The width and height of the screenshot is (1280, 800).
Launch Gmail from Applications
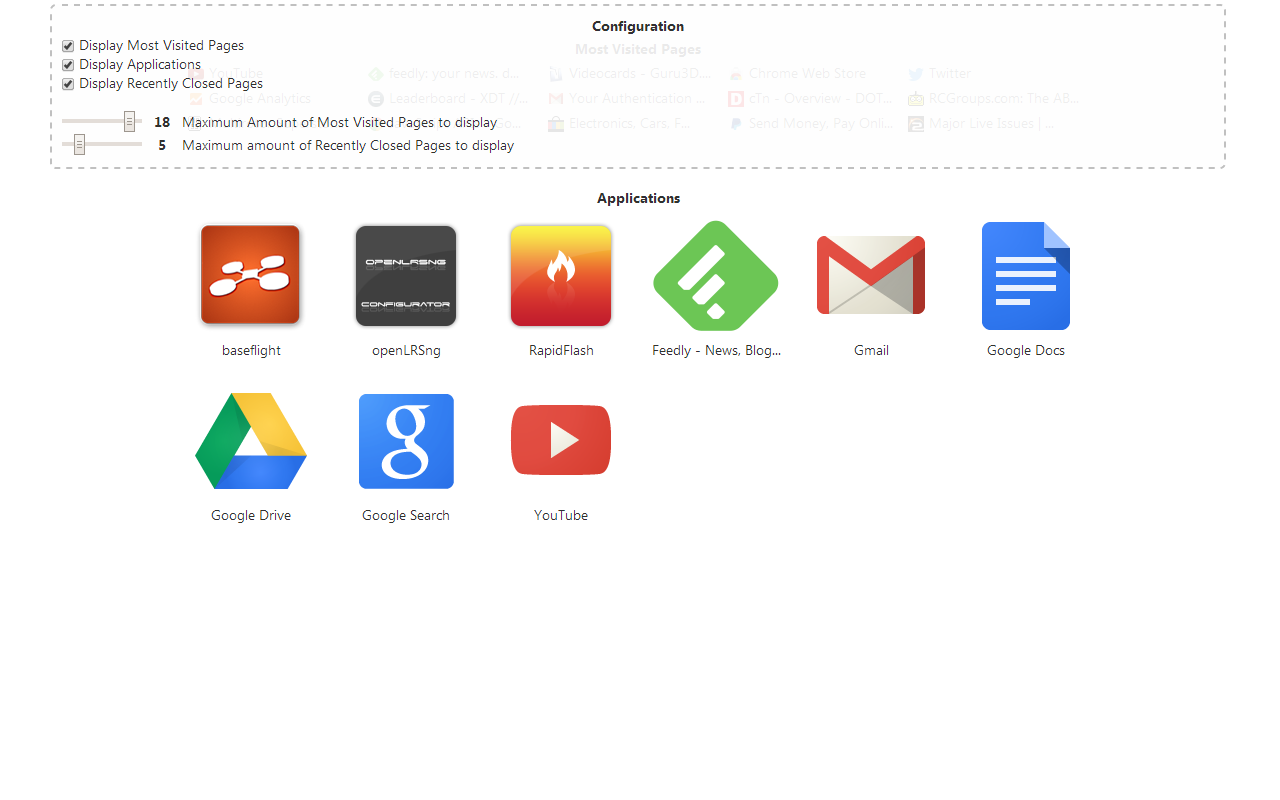click(x=871, y=276)
